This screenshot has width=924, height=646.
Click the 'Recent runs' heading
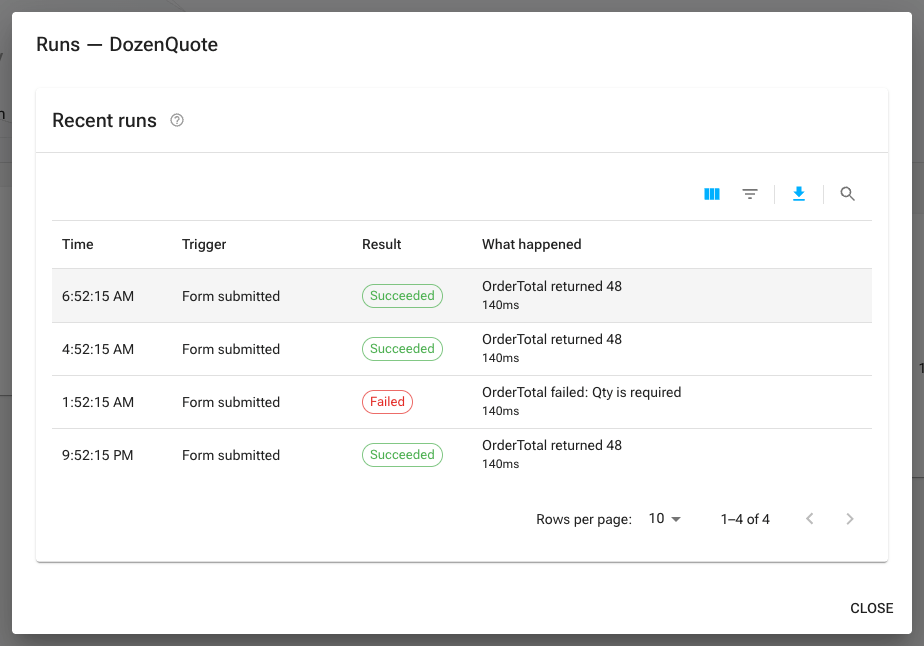tap(104, 120)
